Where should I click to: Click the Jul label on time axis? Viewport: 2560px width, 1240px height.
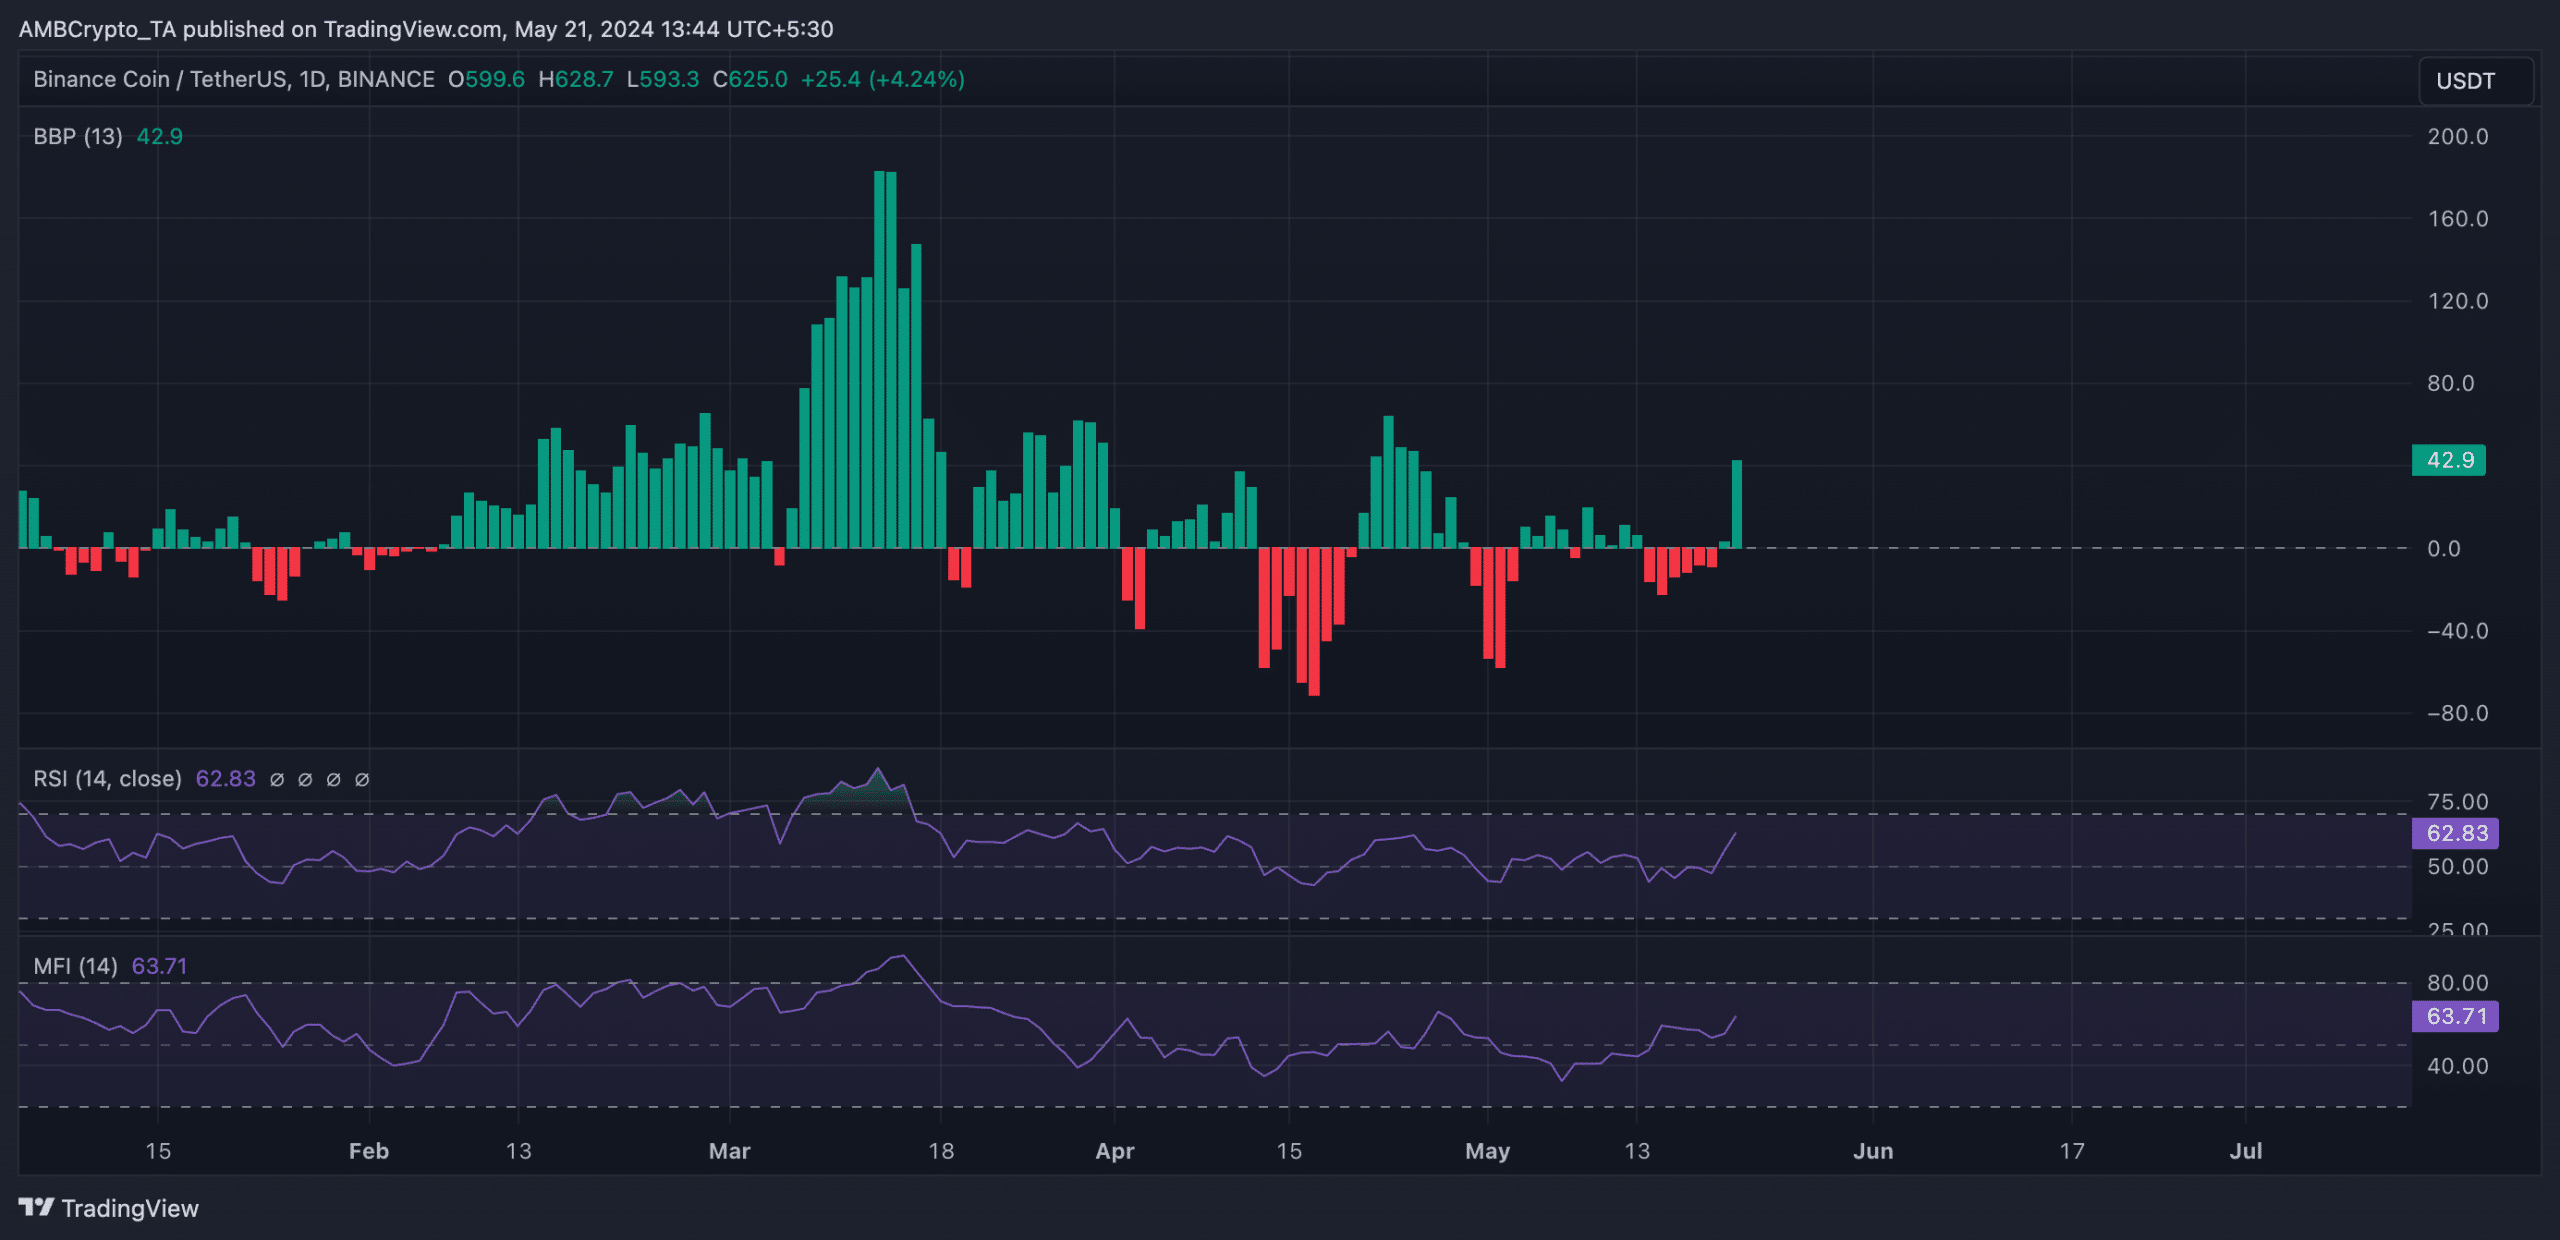point(2246,1151)
